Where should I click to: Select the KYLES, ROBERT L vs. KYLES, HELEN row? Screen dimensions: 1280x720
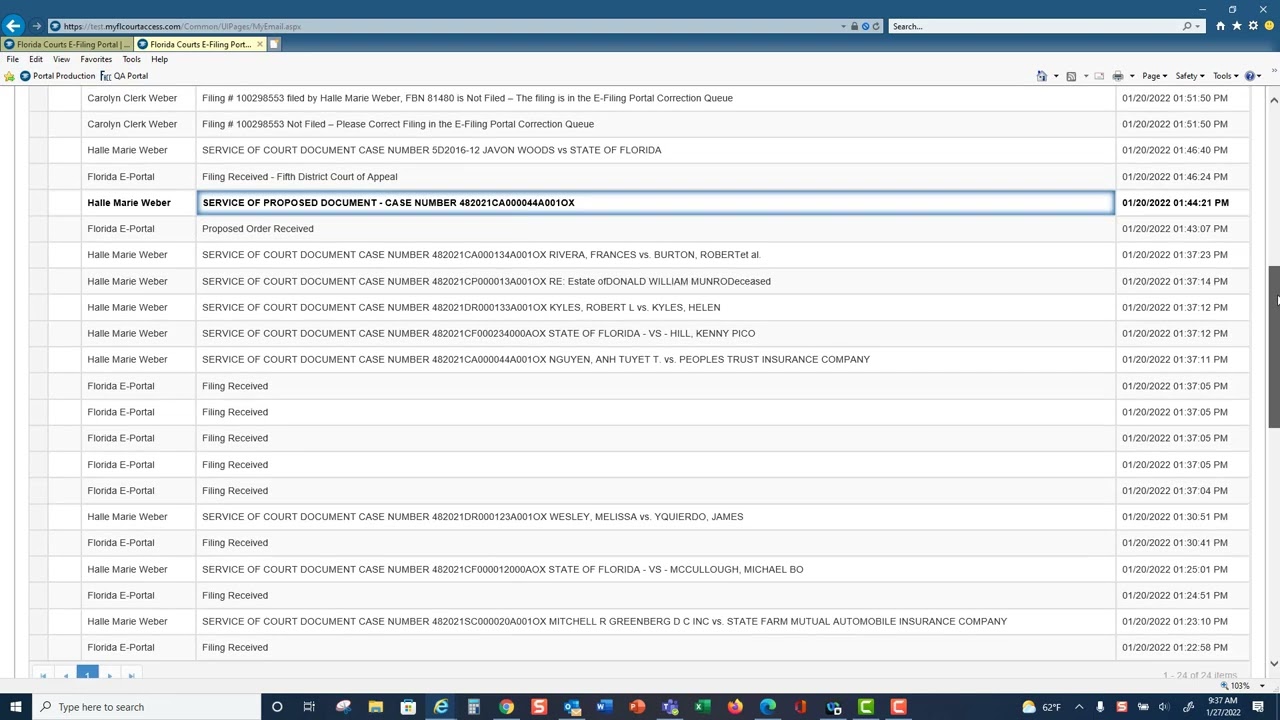coord(640,307)
